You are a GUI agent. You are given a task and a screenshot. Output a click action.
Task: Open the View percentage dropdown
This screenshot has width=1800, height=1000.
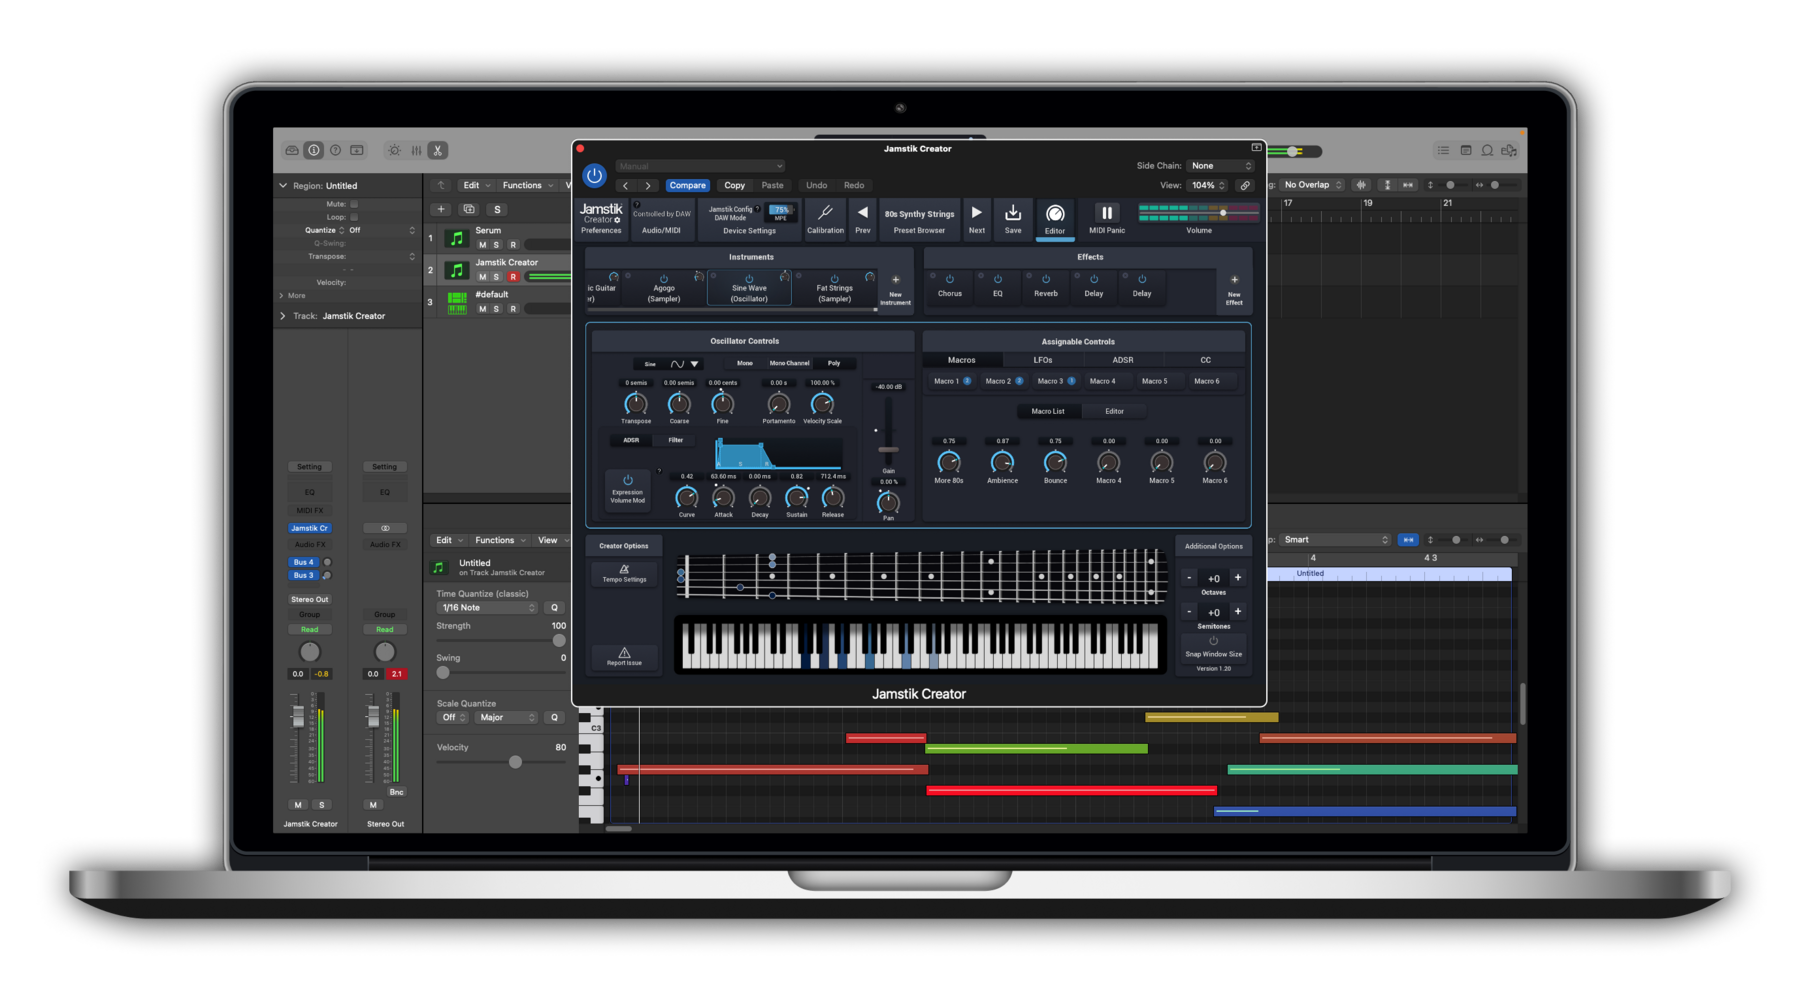click(1208, 185)
